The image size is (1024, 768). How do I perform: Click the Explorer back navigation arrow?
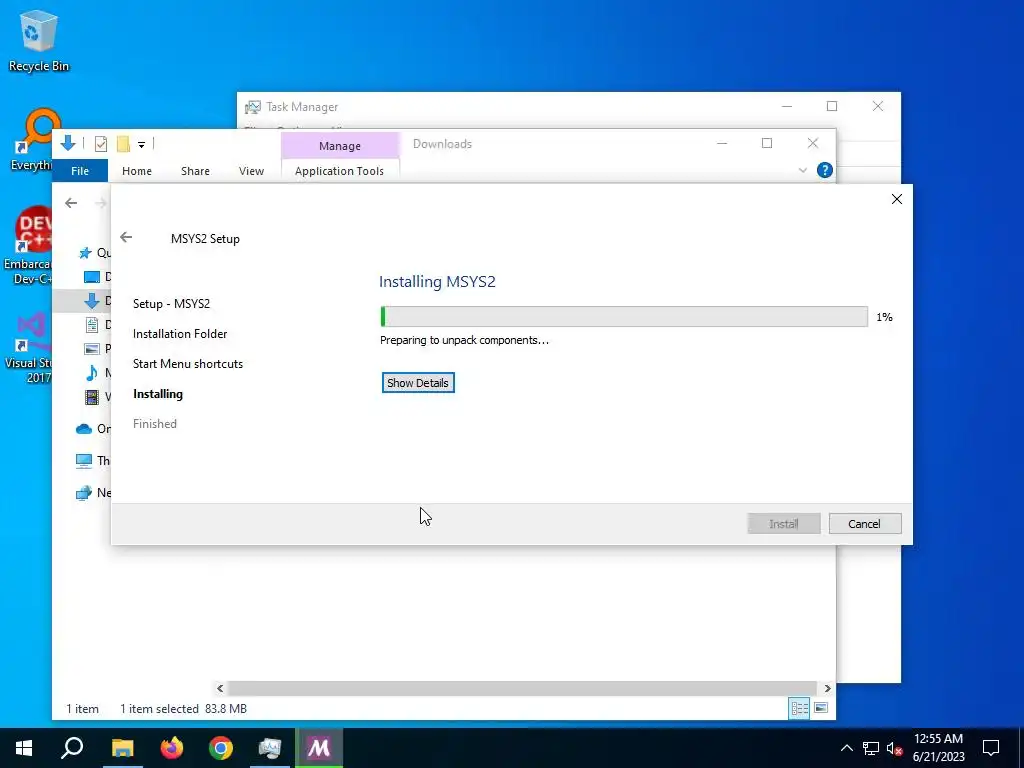click(71, 203)
